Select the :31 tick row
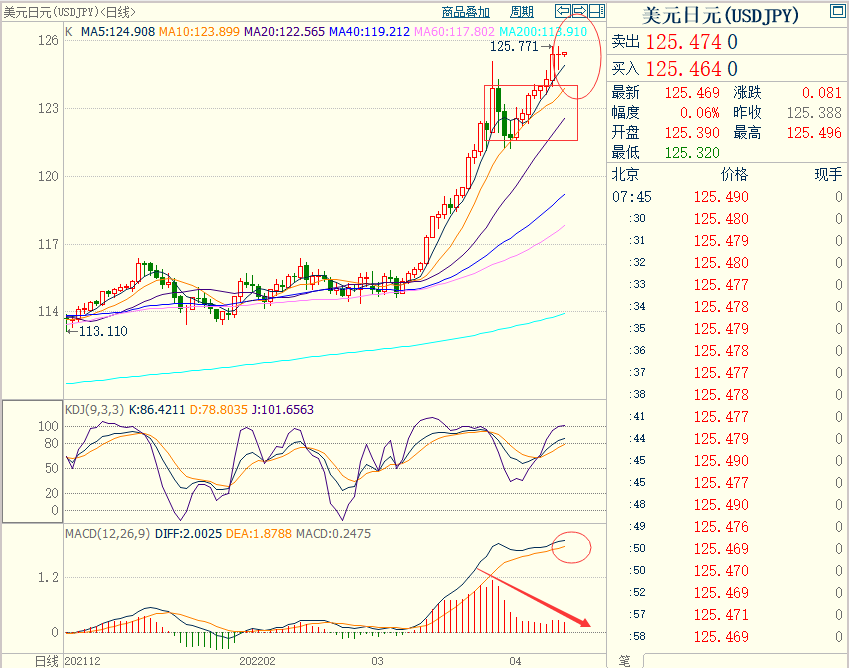The image size is (849, 668). pyautogui.click(x=727, y=240)
